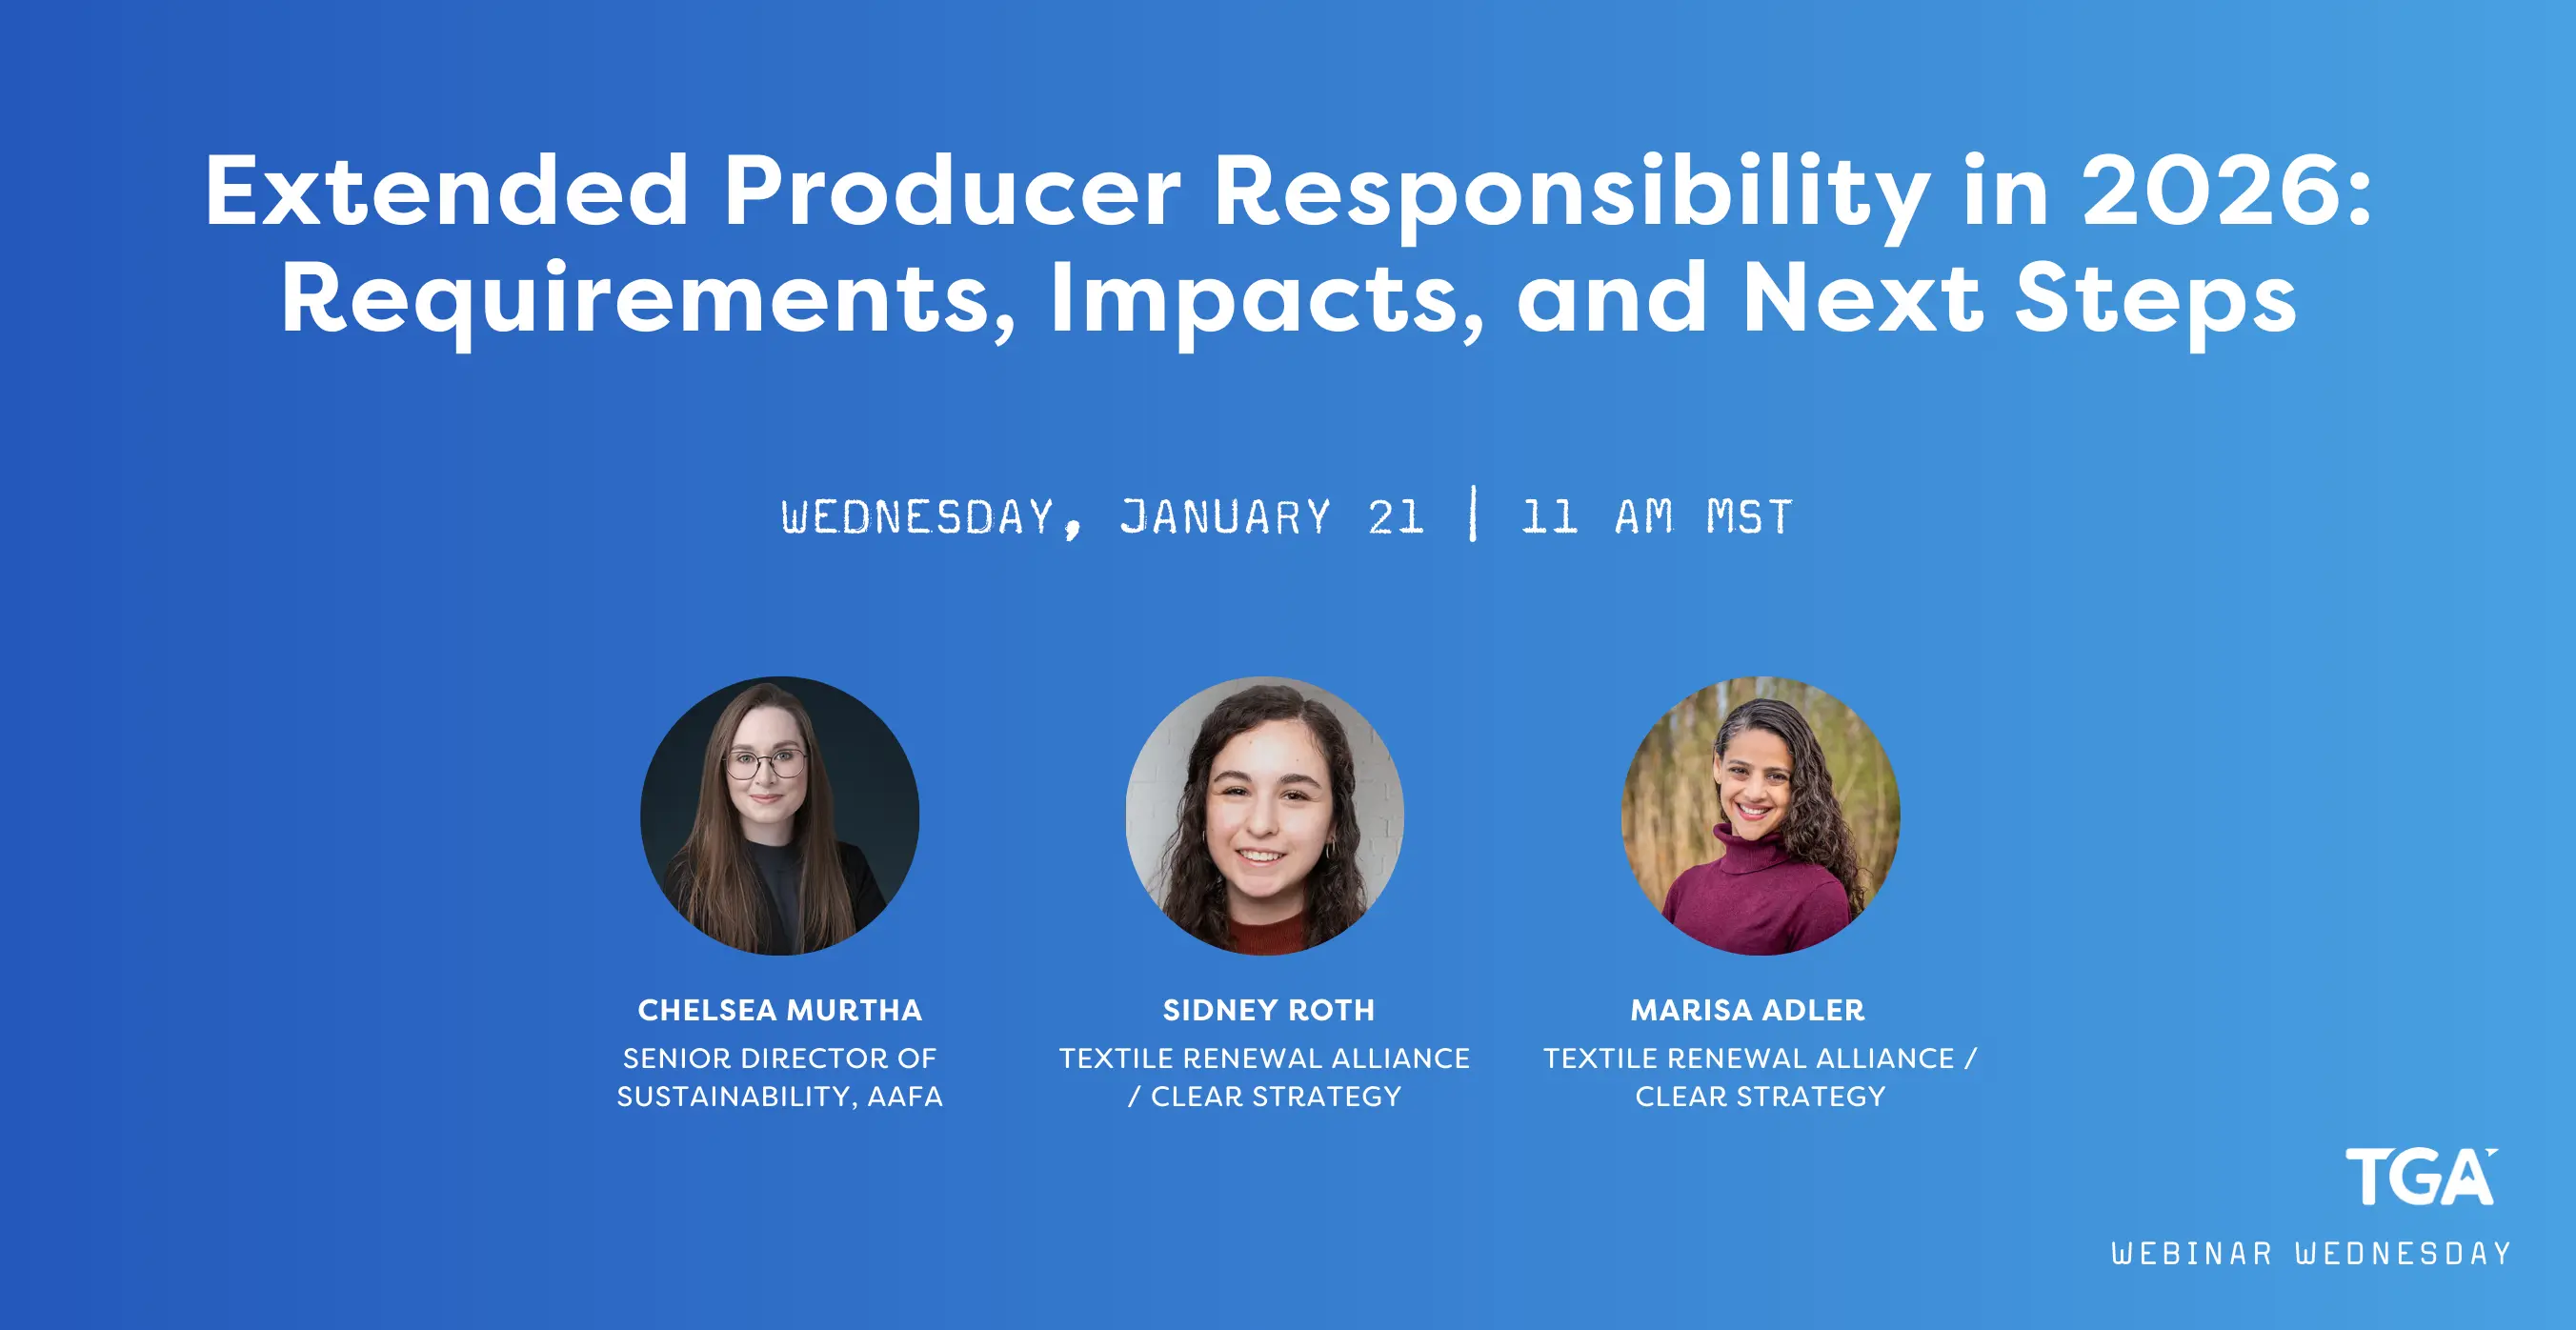Click 'Clear Strategy' under Marisa Adler

click(1760, 1097)
